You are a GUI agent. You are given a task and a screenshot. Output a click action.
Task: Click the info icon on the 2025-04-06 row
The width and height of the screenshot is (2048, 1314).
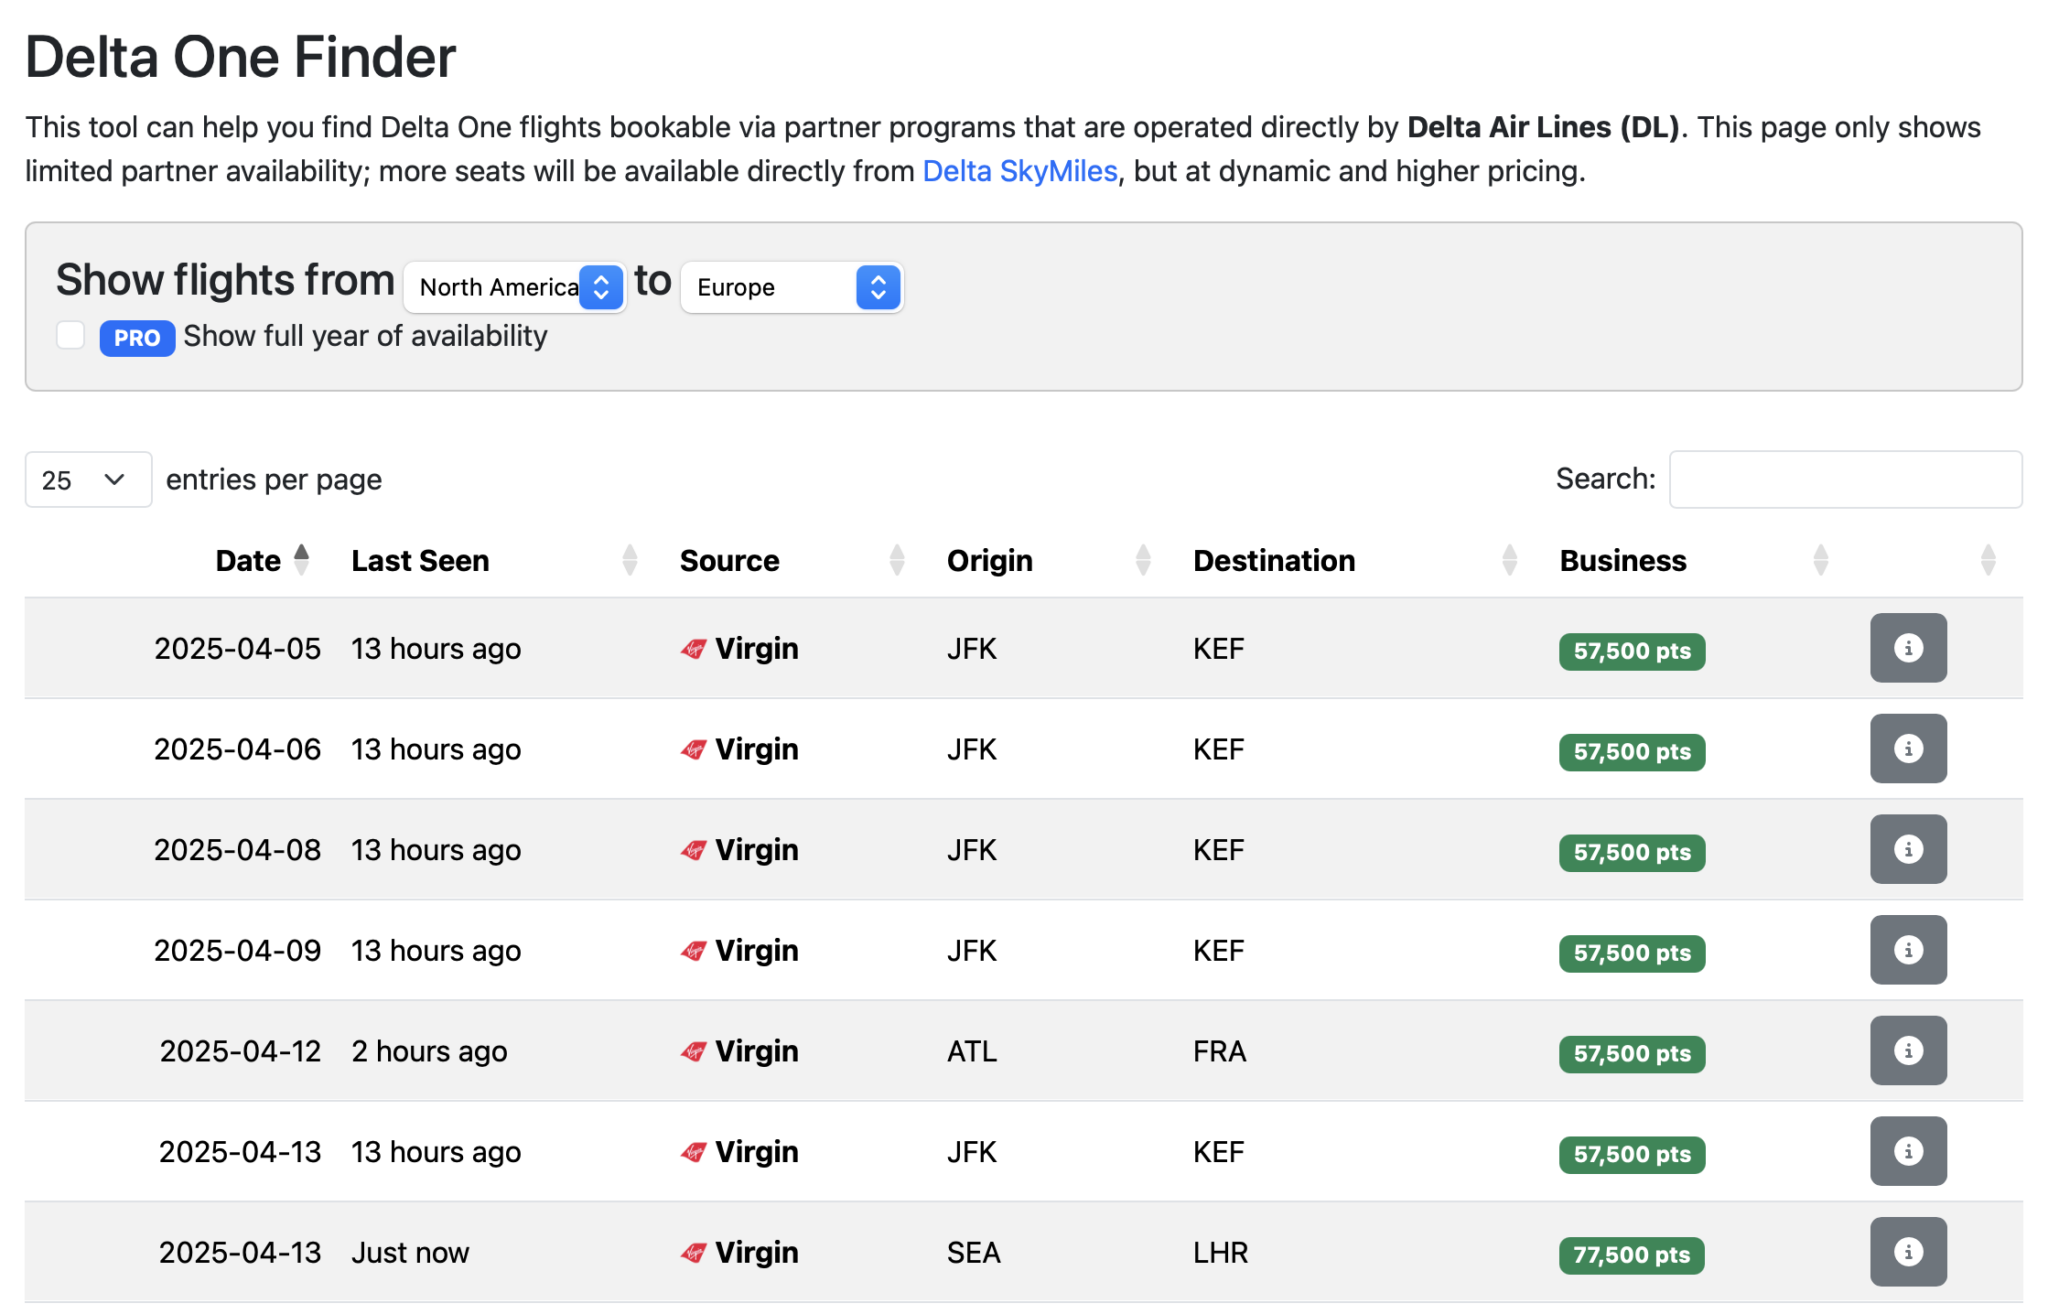pos(1908,748)
